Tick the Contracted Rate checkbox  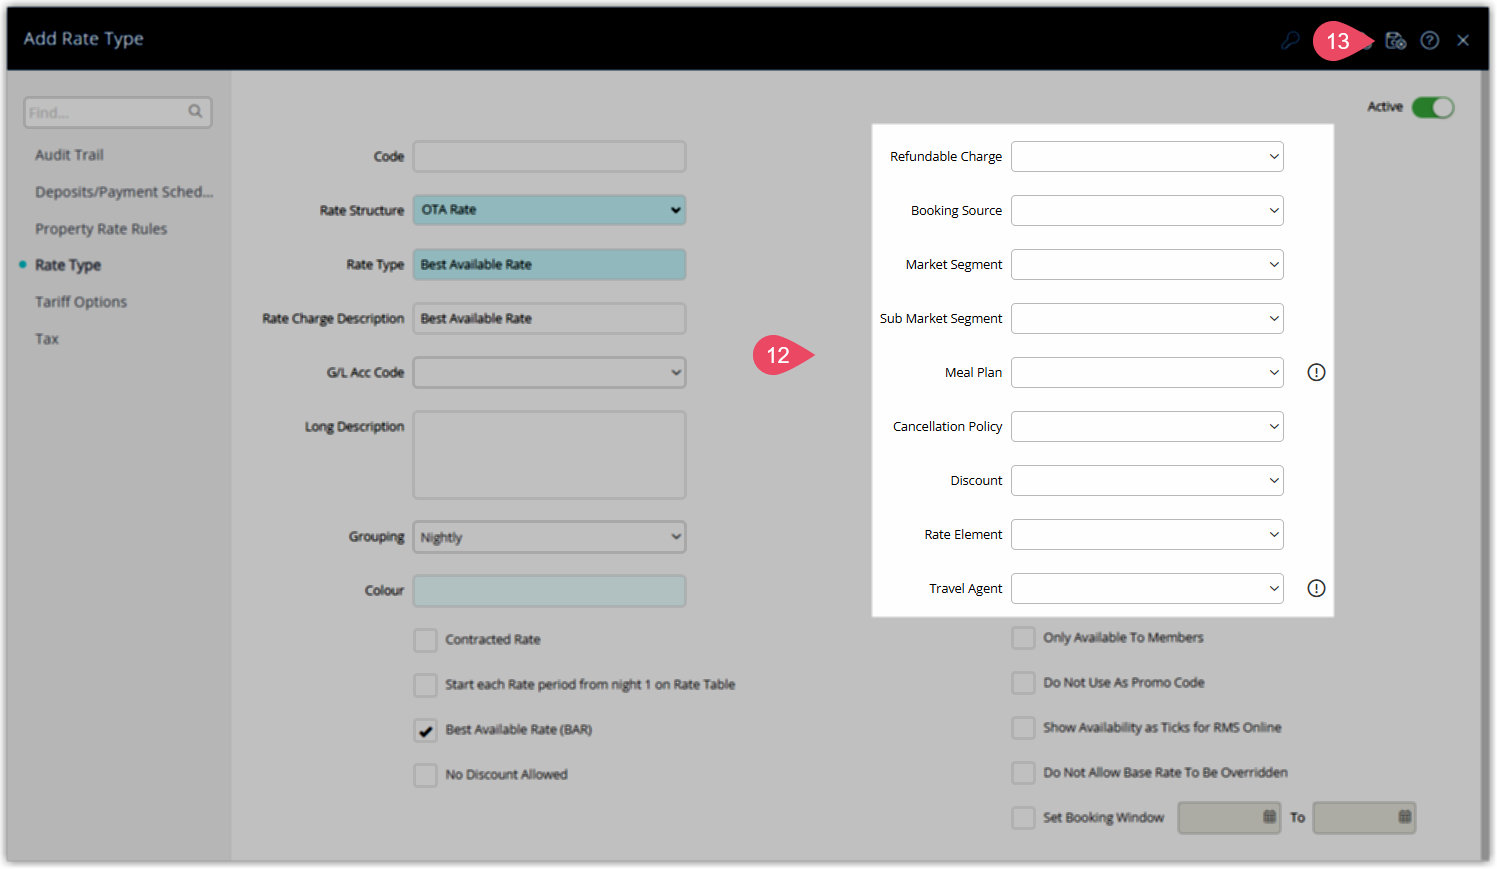[425, 640]
